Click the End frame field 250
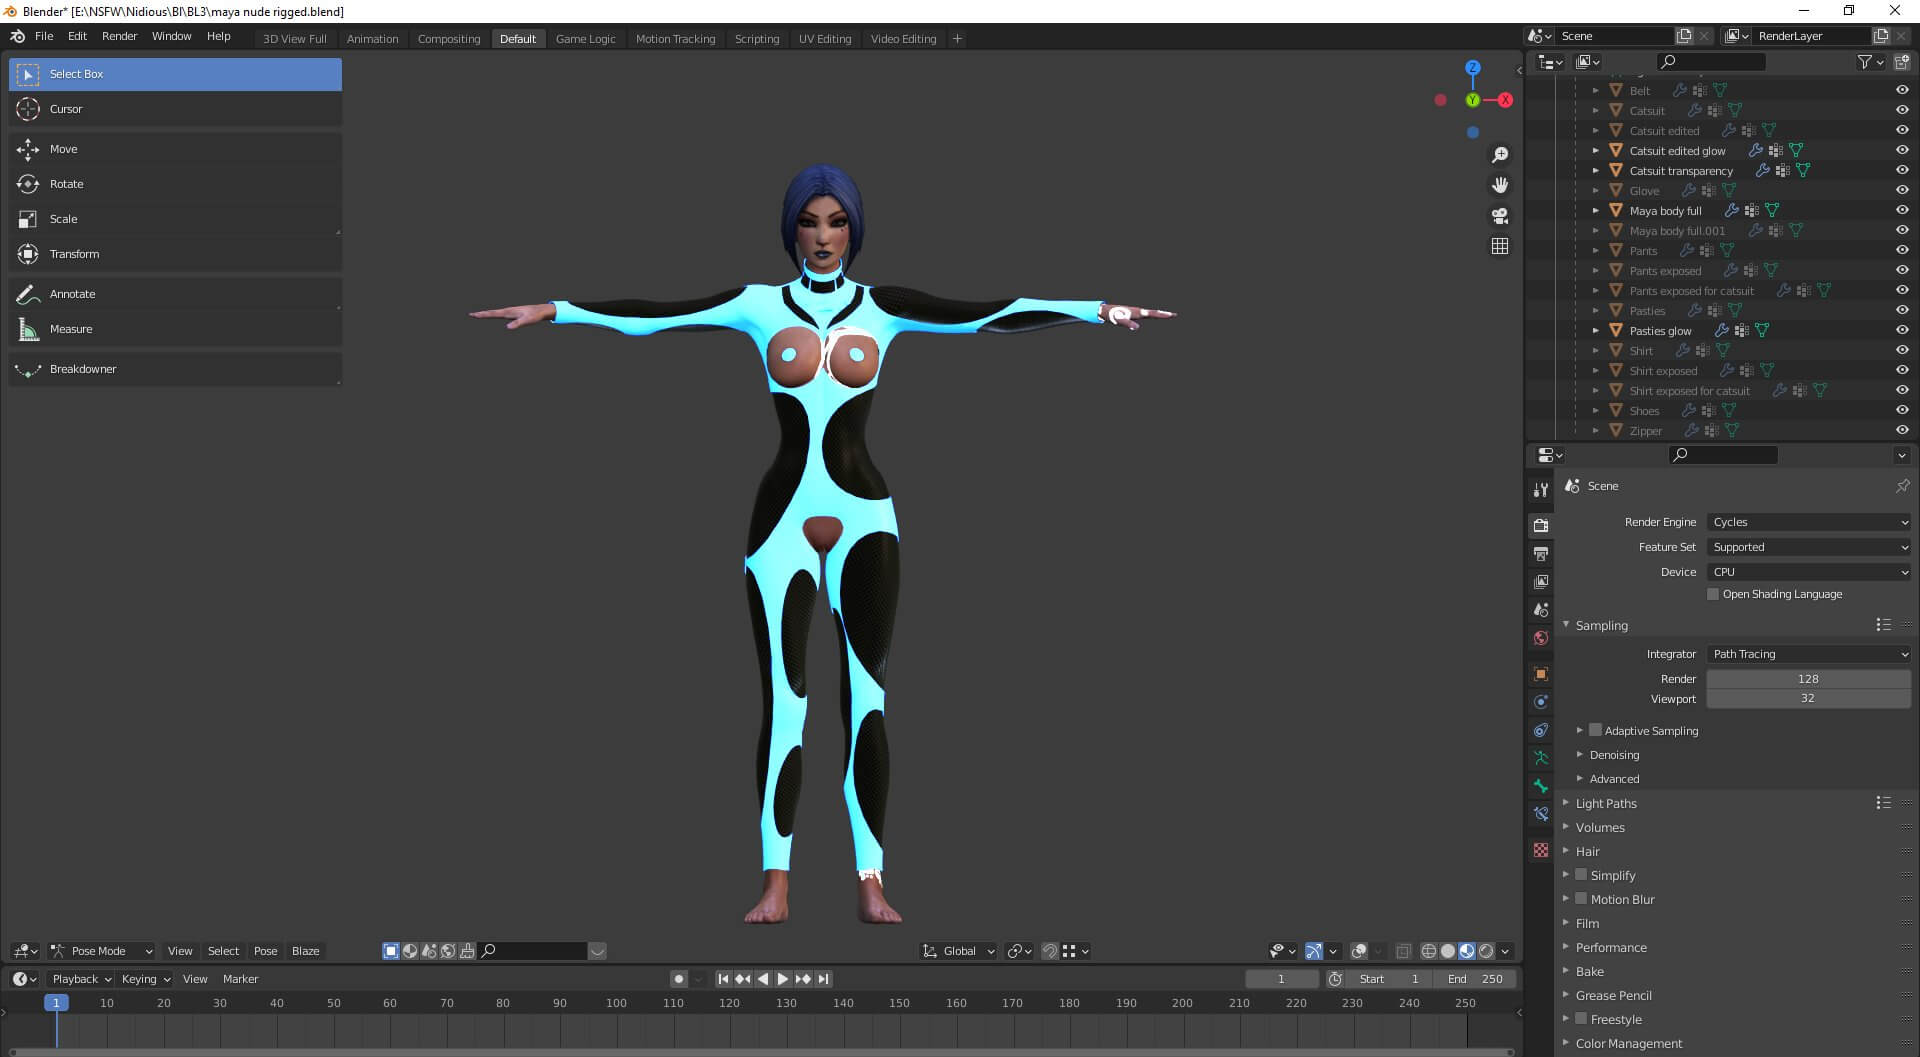This screenshot has height=1057, width=1920. (x=1474, y=979)
